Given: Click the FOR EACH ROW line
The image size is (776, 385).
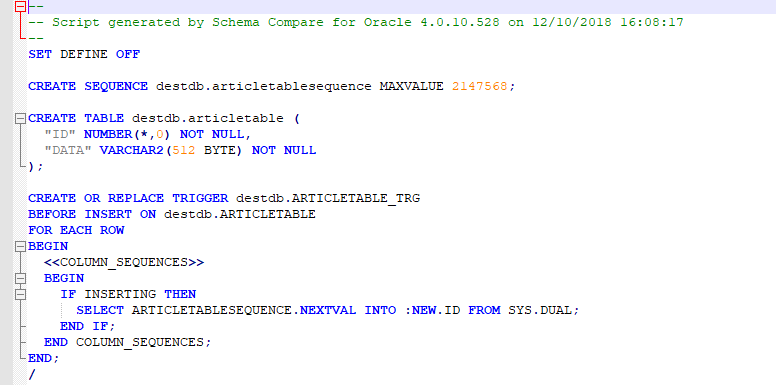Looking at the screenshot, I should click(x=76, y=230).
